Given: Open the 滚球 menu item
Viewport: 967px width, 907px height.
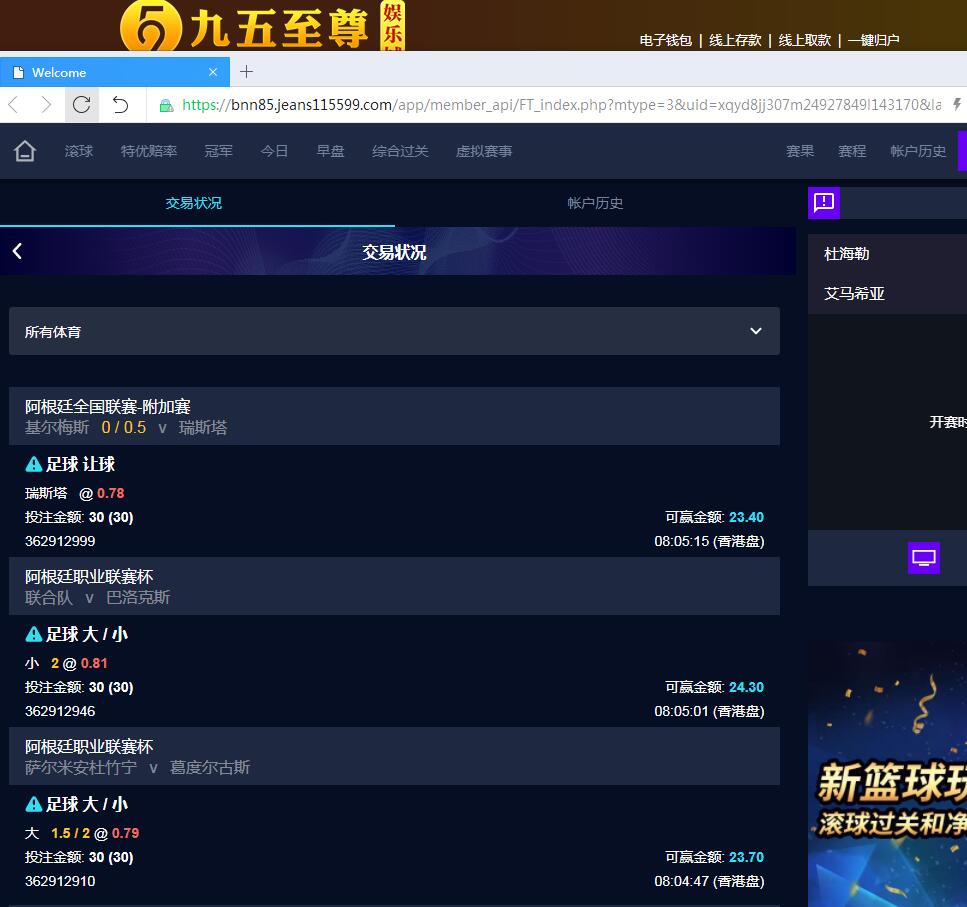Looking at the screenshot, I should point(79,151).
